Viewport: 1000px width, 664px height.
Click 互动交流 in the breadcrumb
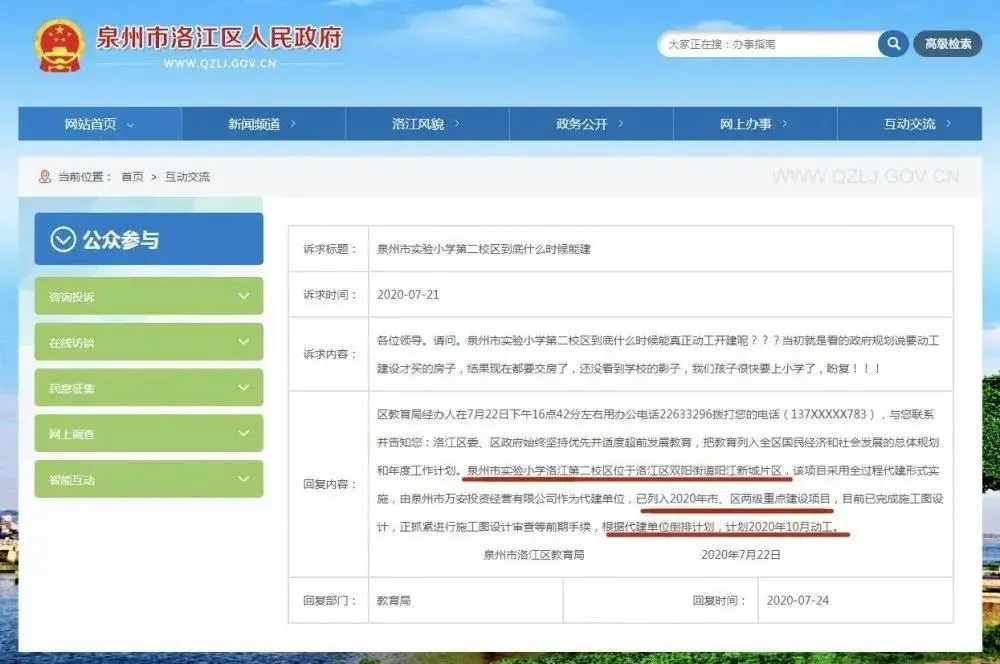[x=187, y=177]
